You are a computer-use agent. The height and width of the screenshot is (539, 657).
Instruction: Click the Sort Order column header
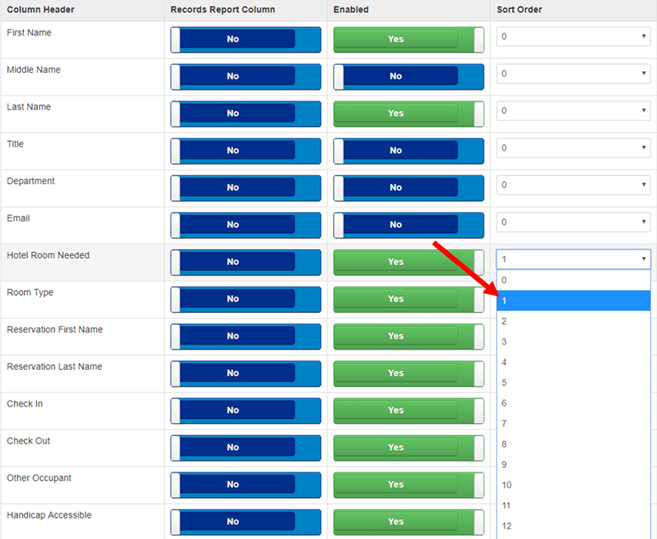click(x=519, y=9)
